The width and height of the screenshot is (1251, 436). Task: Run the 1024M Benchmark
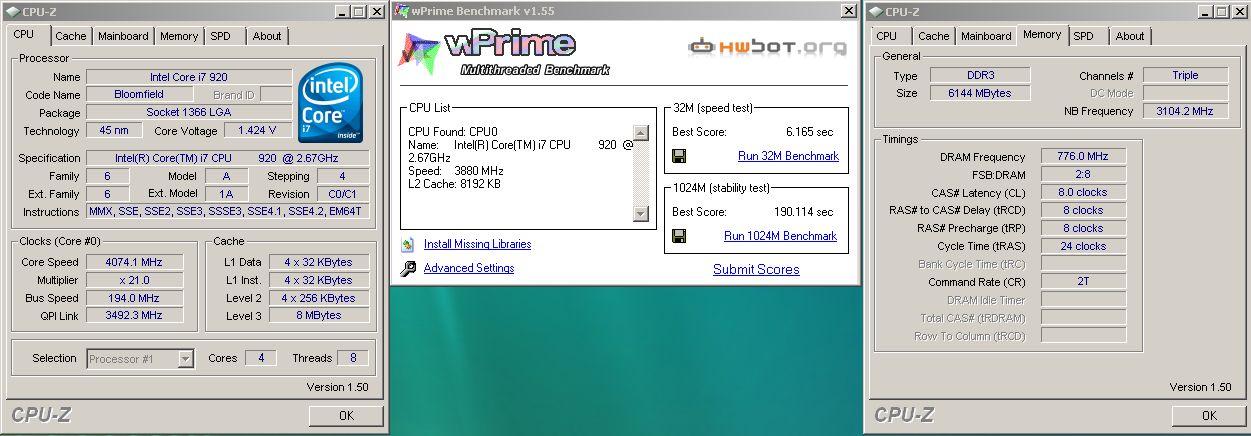pyautogui.click(x=780, y=236)
